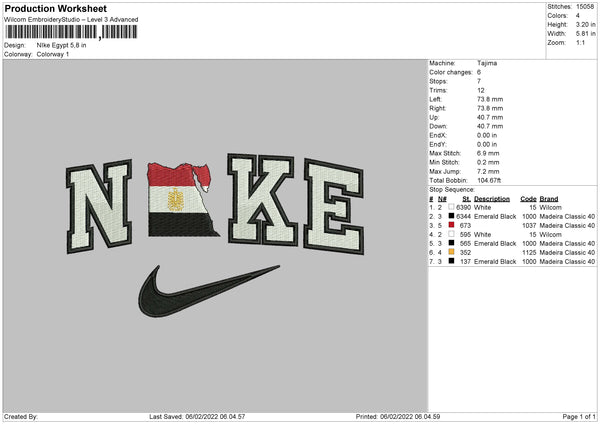Click 'Wilcom' brand in stop row 1
The image size is (600, 424).
coord(550,207)
